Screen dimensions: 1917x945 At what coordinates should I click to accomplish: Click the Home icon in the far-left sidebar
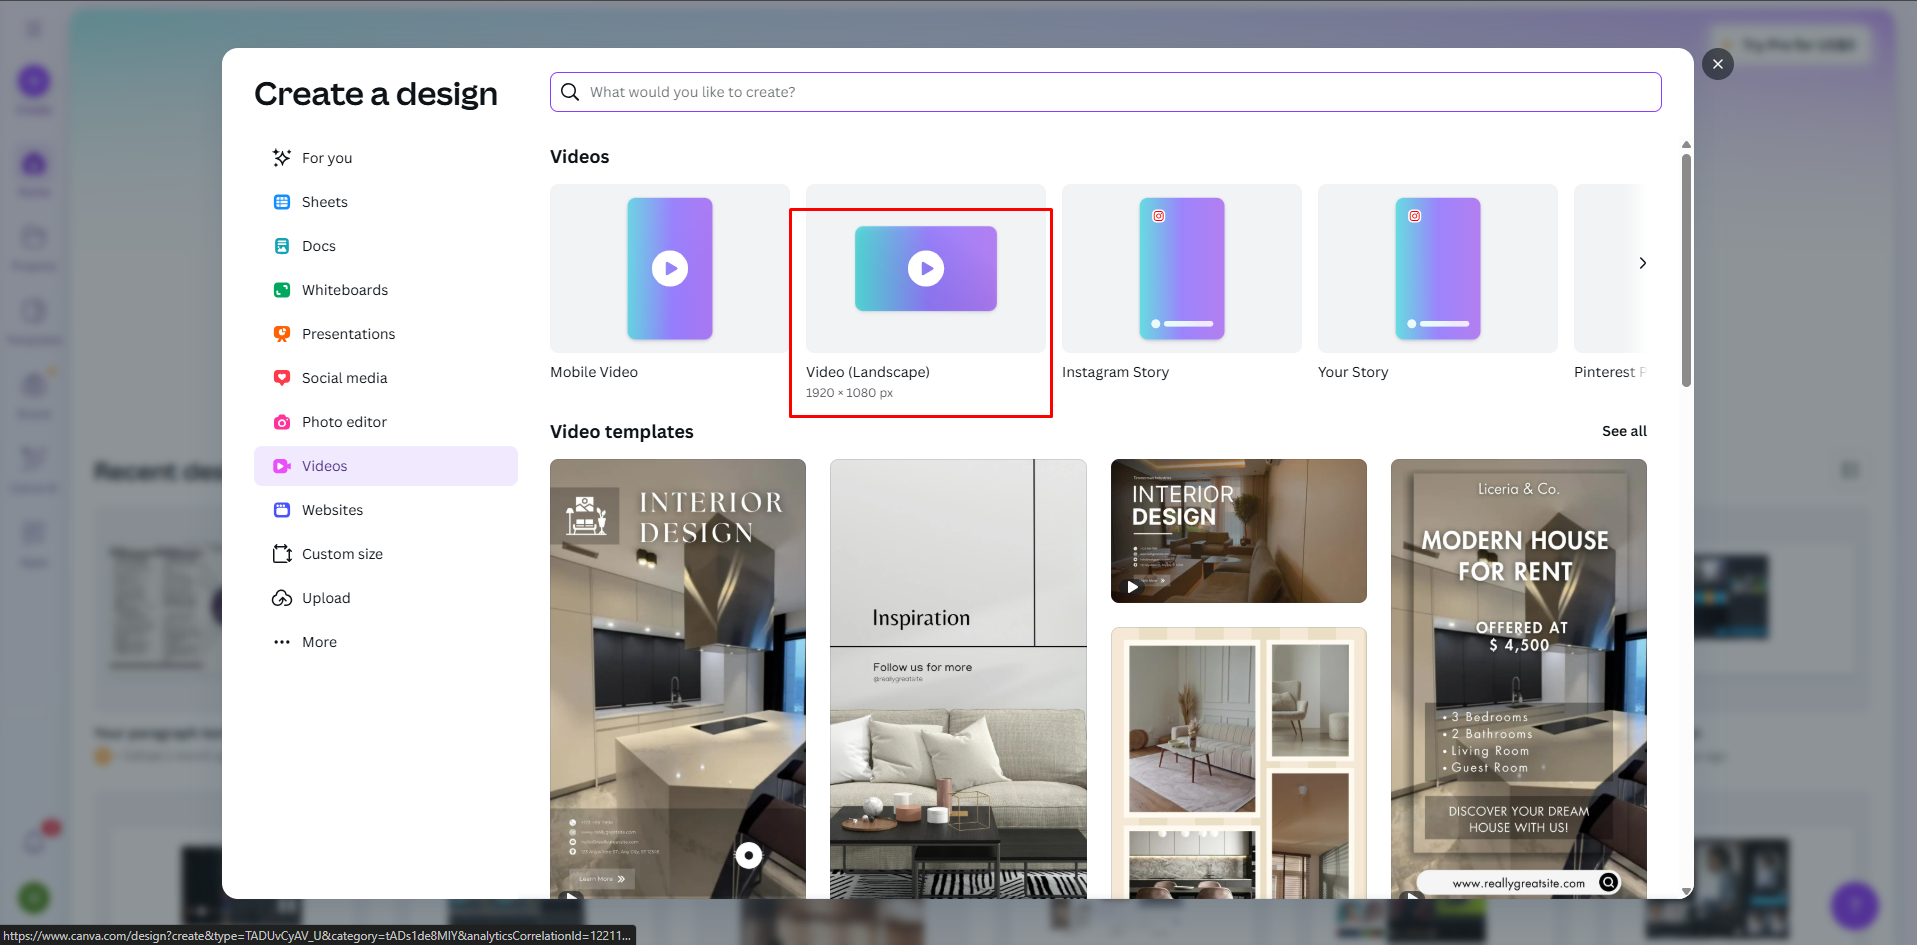[x=33, y=165]
